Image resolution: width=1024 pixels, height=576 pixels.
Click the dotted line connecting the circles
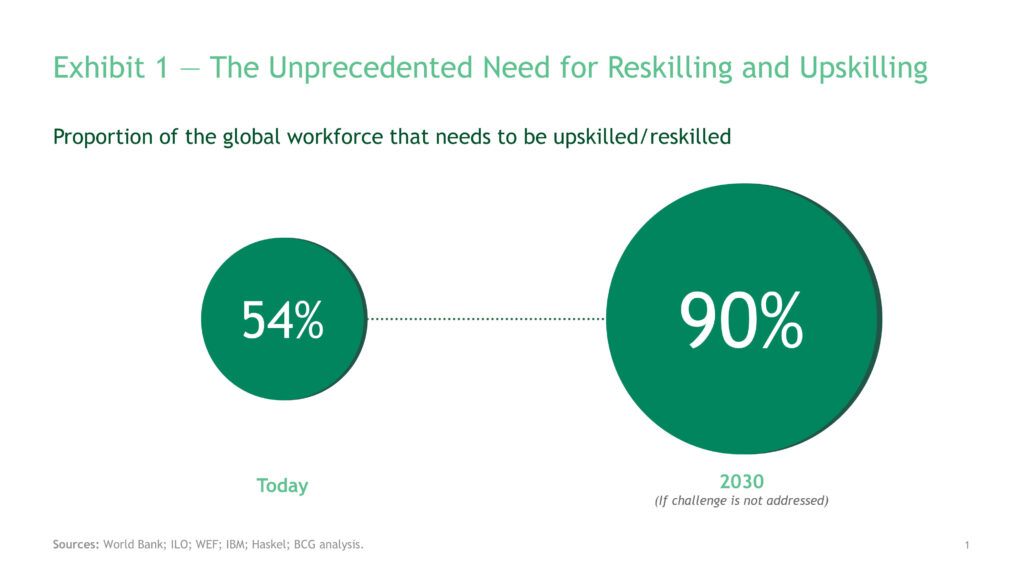click(486, 320)
